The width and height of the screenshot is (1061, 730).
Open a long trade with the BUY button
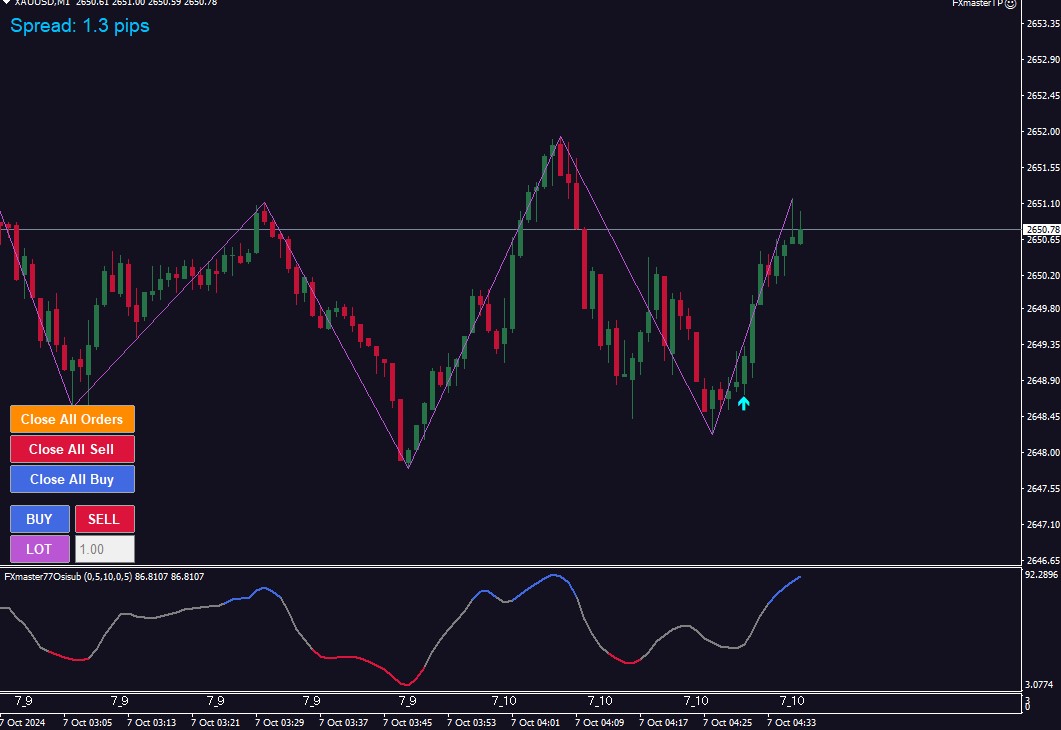[40, 519]
